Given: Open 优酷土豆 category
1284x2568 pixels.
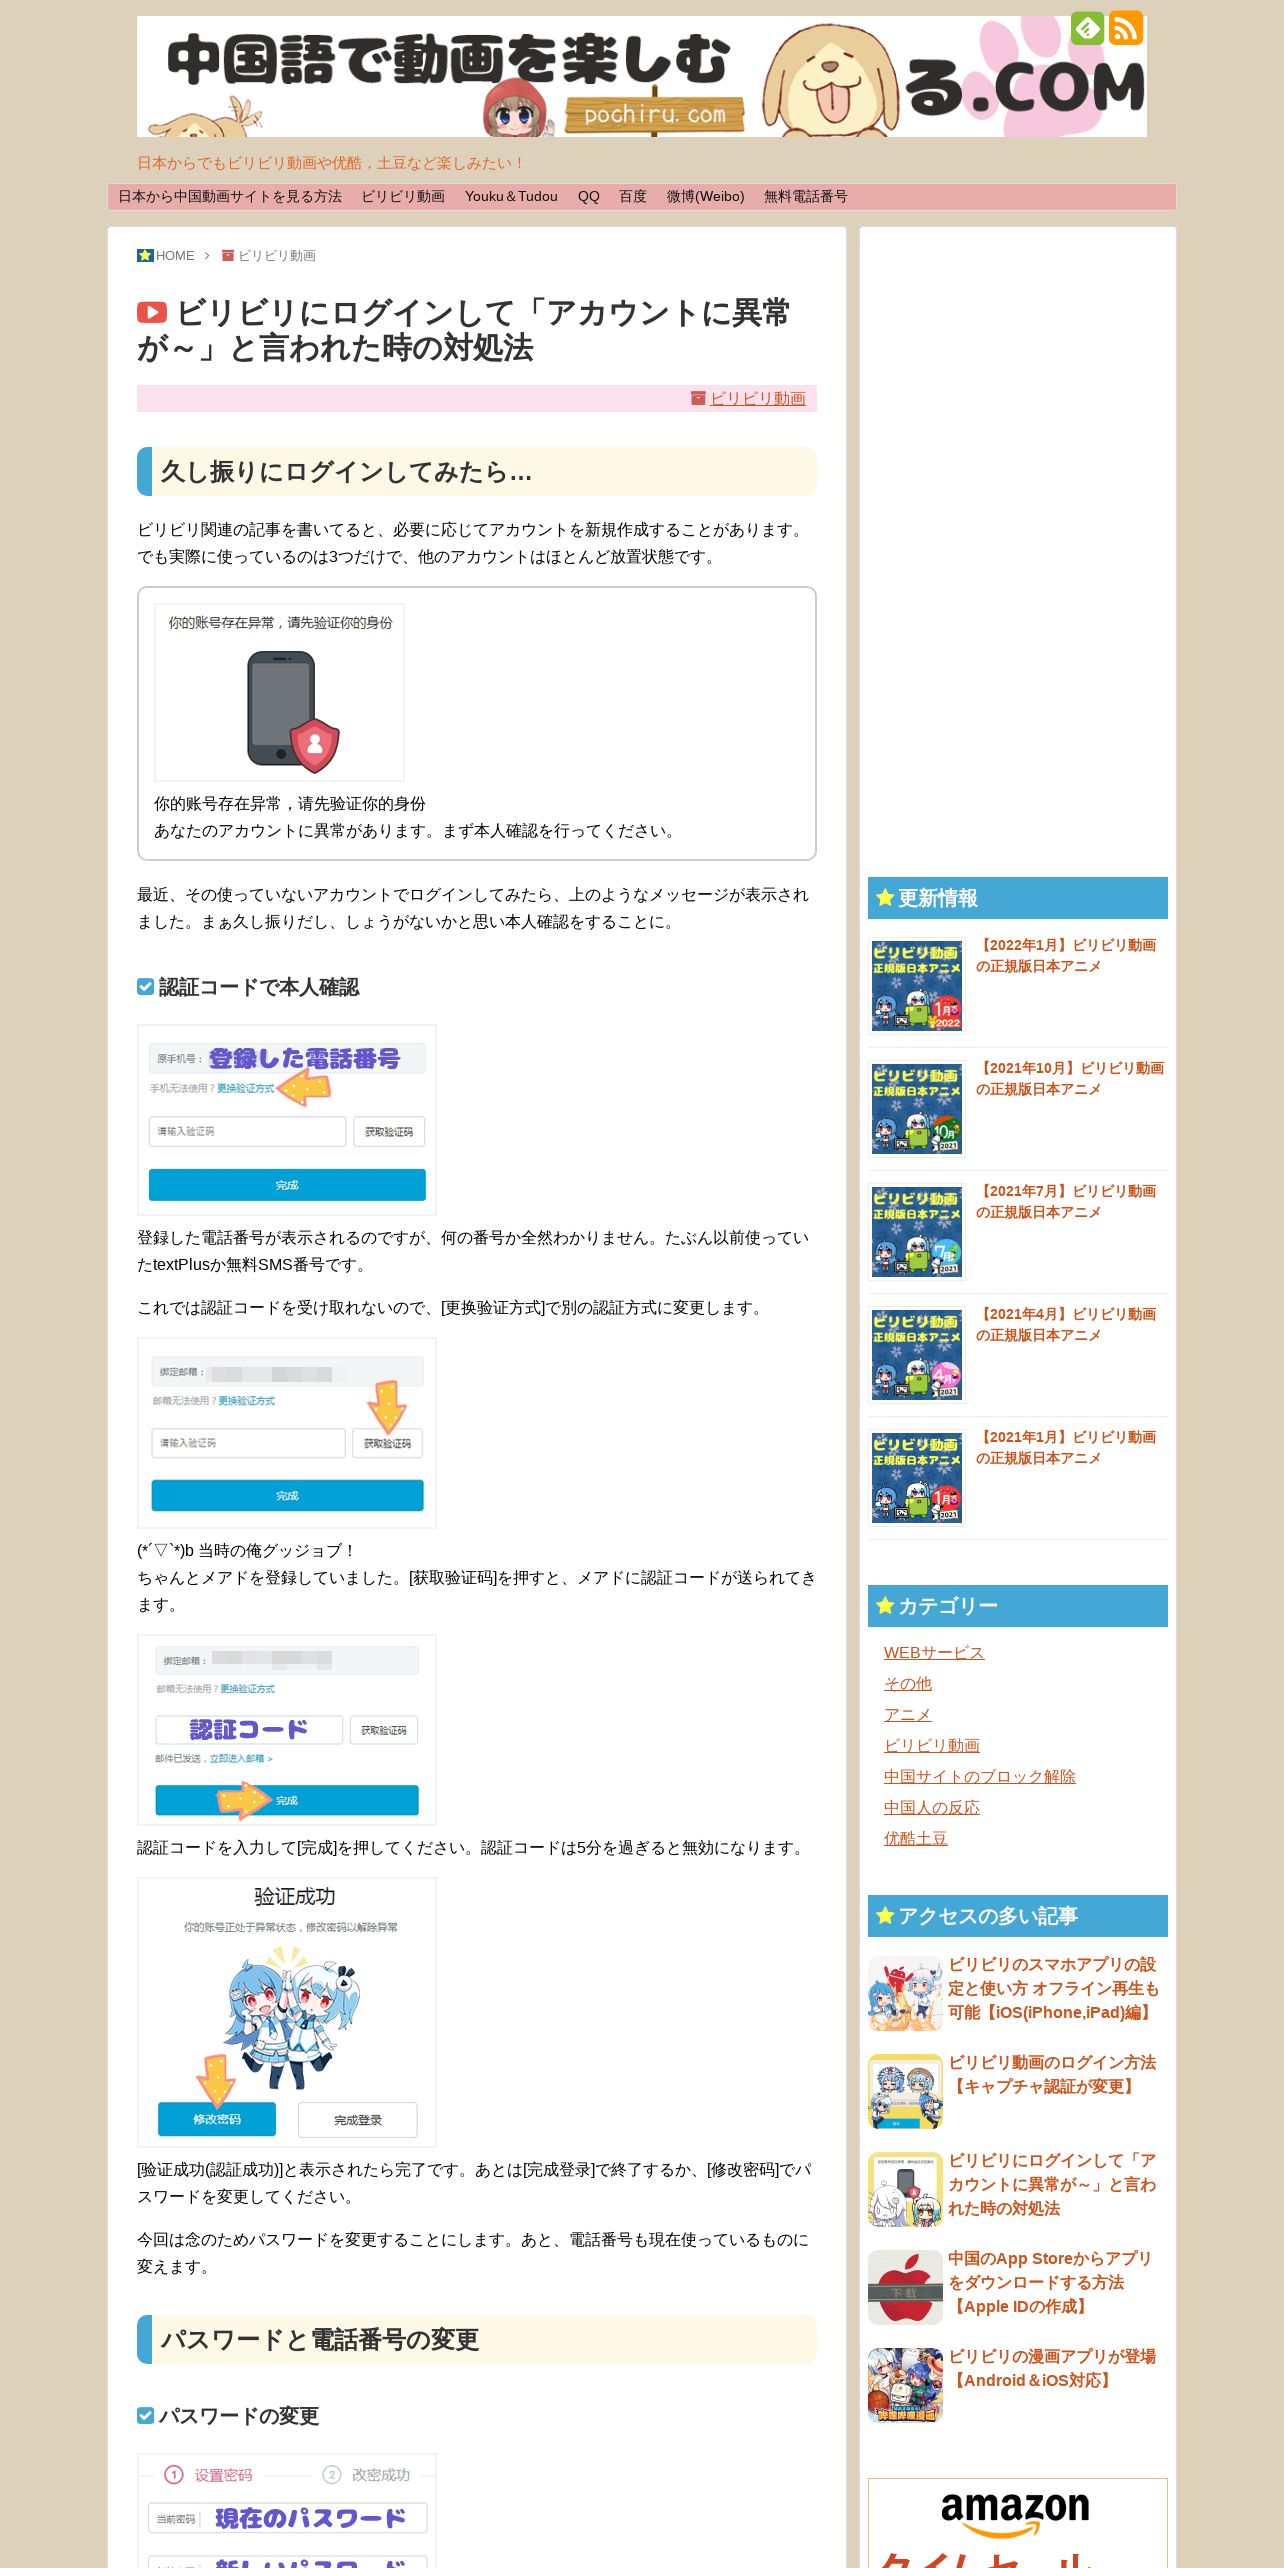Looking at the screenshot, I should pyautogui.click(x=915, y=1839).
